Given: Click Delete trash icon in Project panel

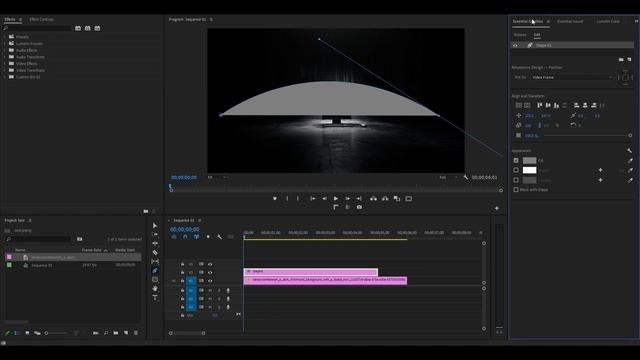Looking at the screenshot, I should click(136, 333).
